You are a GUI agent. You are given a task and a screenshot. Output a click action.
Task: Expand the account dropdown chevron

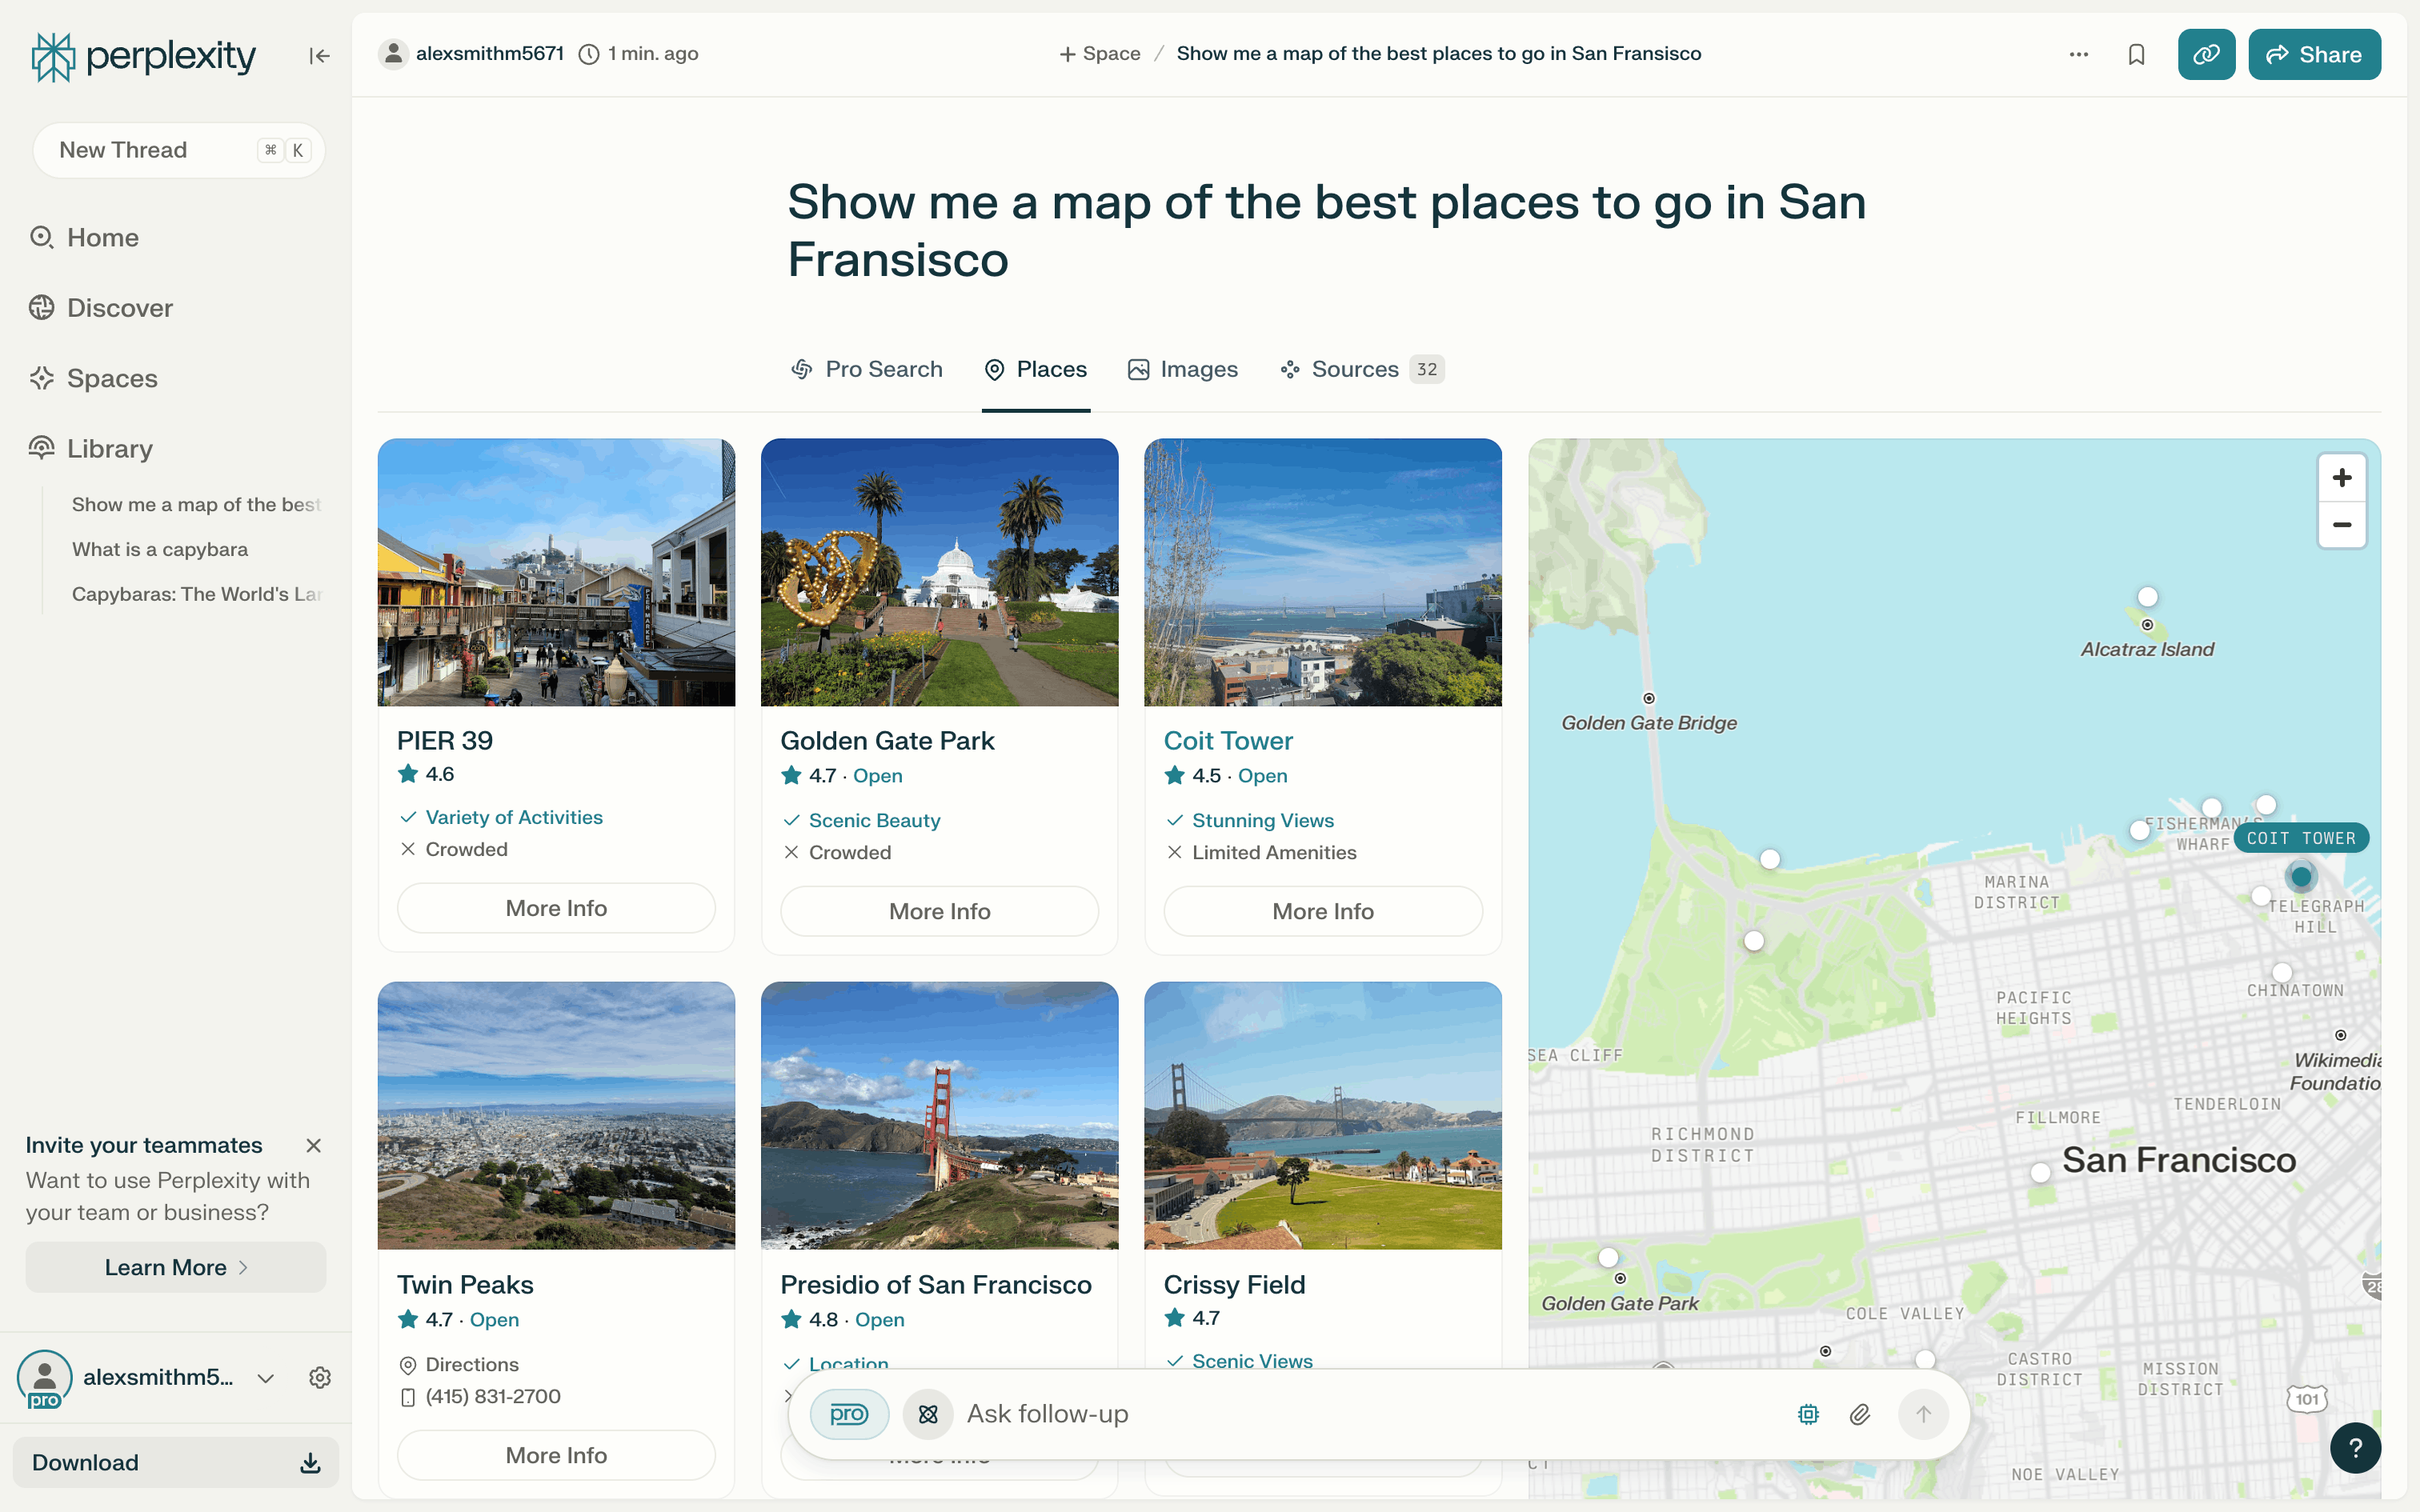(x=266, y=1378)
